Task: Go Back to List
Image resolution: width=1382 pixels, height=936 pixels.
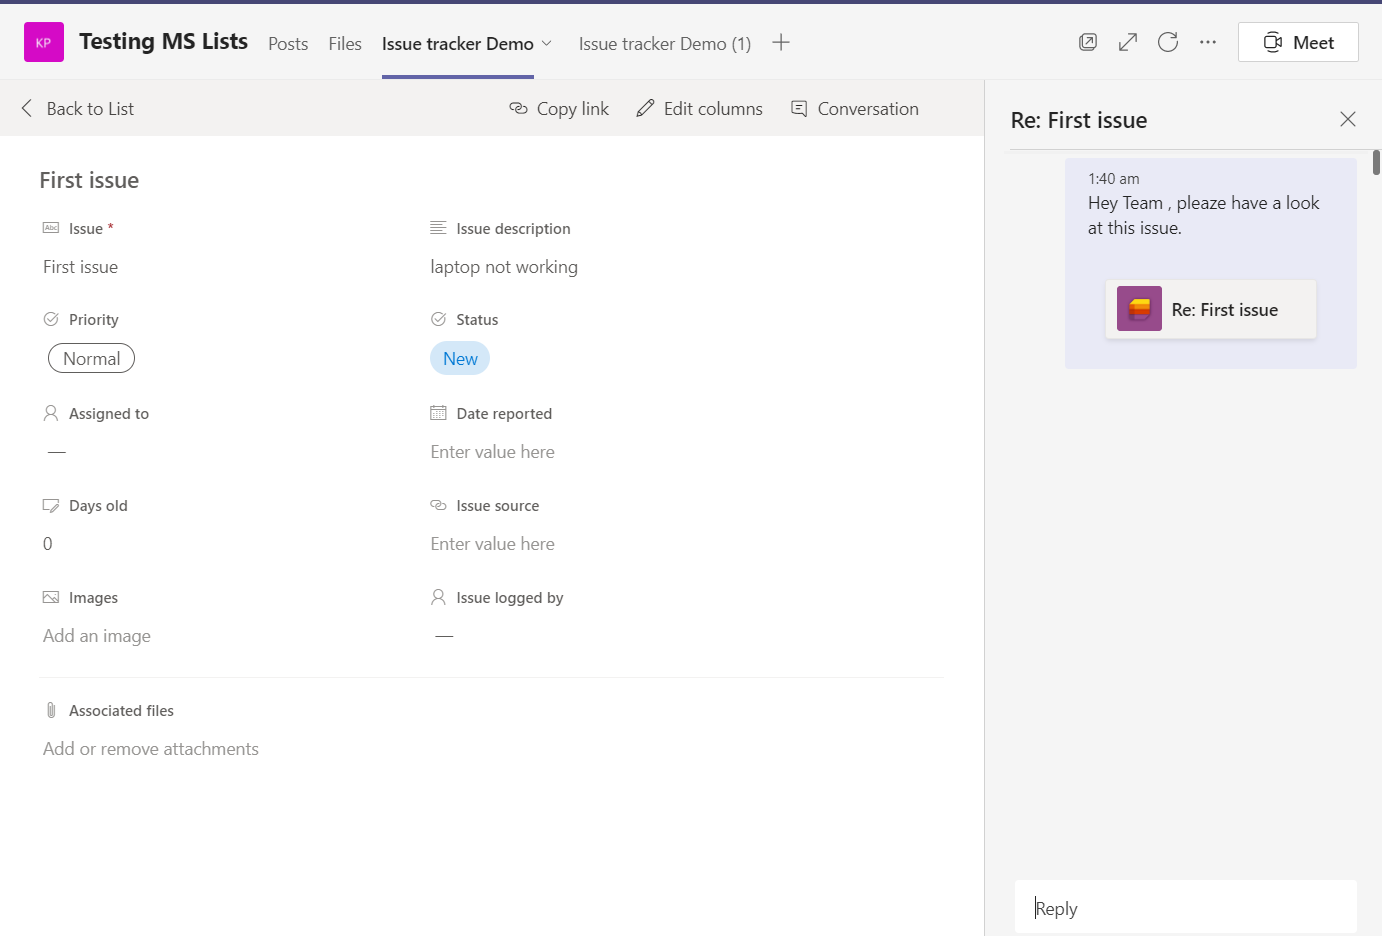Action: click(x=77, y=109)
